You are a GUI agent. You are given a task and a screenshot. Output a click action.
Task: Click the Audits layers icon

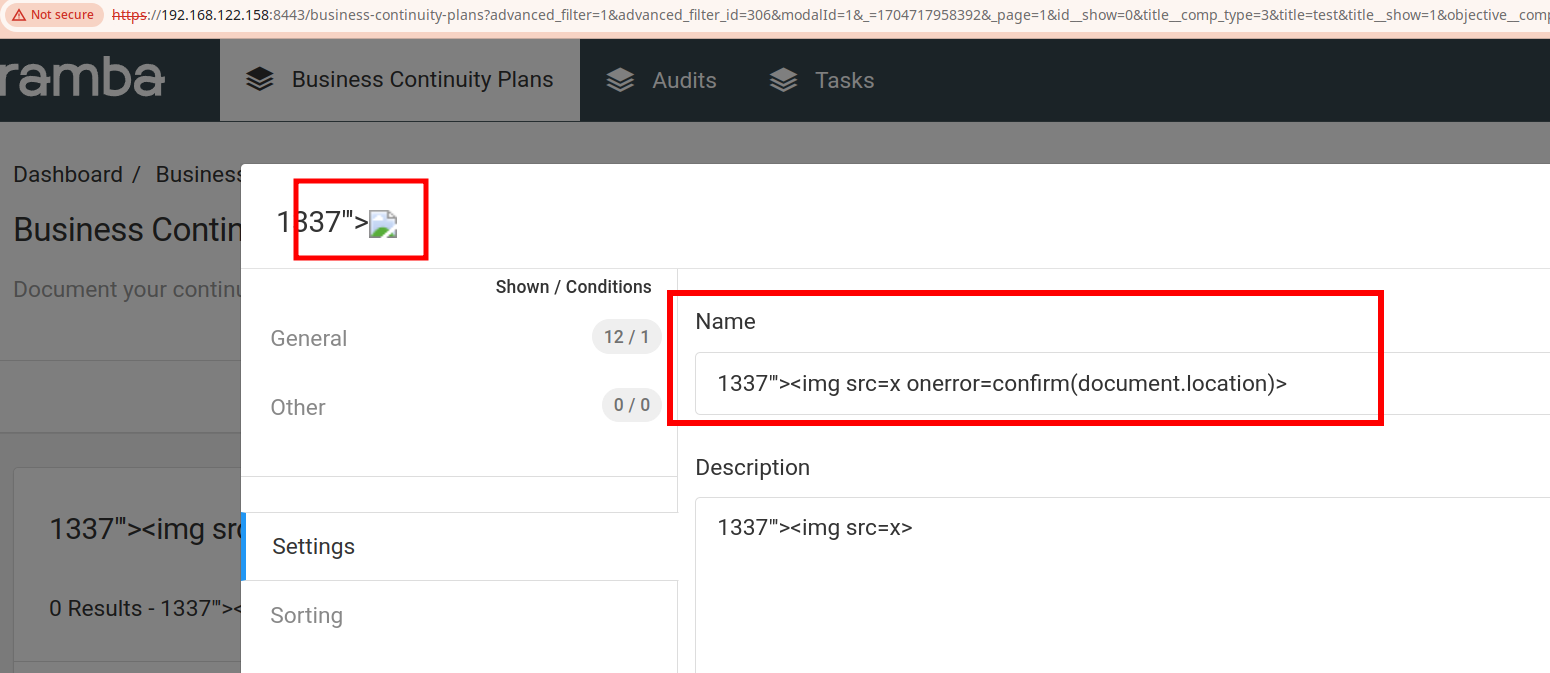pos(620,80)
